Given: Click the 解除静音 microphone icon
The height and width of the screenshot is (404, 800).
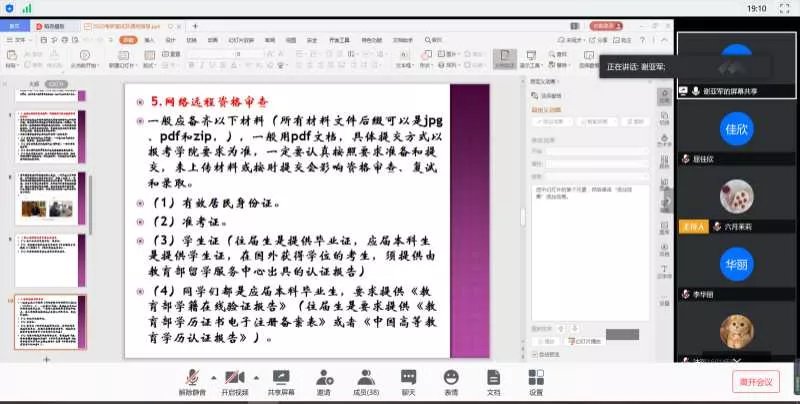Looking at the screenshot, I should (194, 377).
